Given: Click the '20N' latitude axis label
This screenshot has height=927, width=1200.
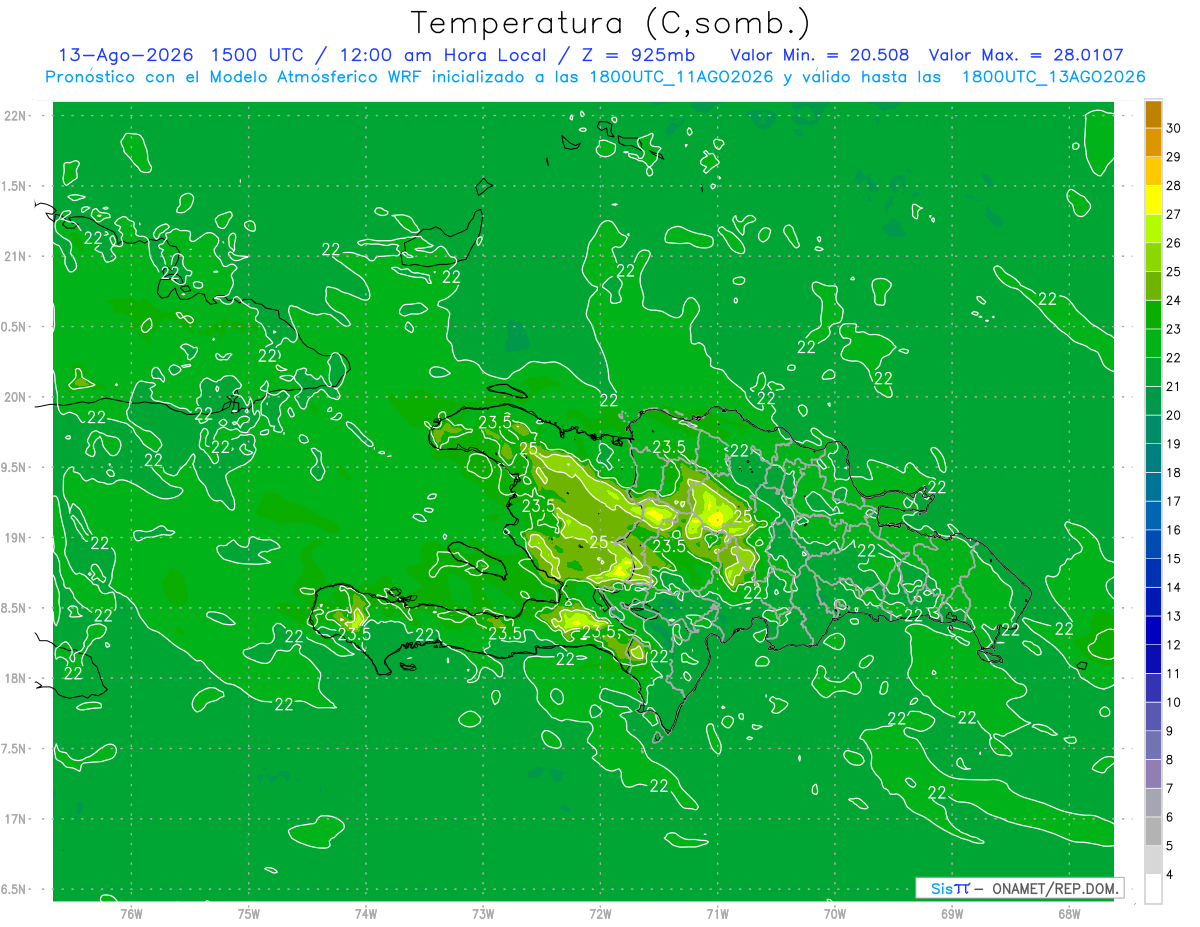Looking at the screenshot, I should point(16,397).
